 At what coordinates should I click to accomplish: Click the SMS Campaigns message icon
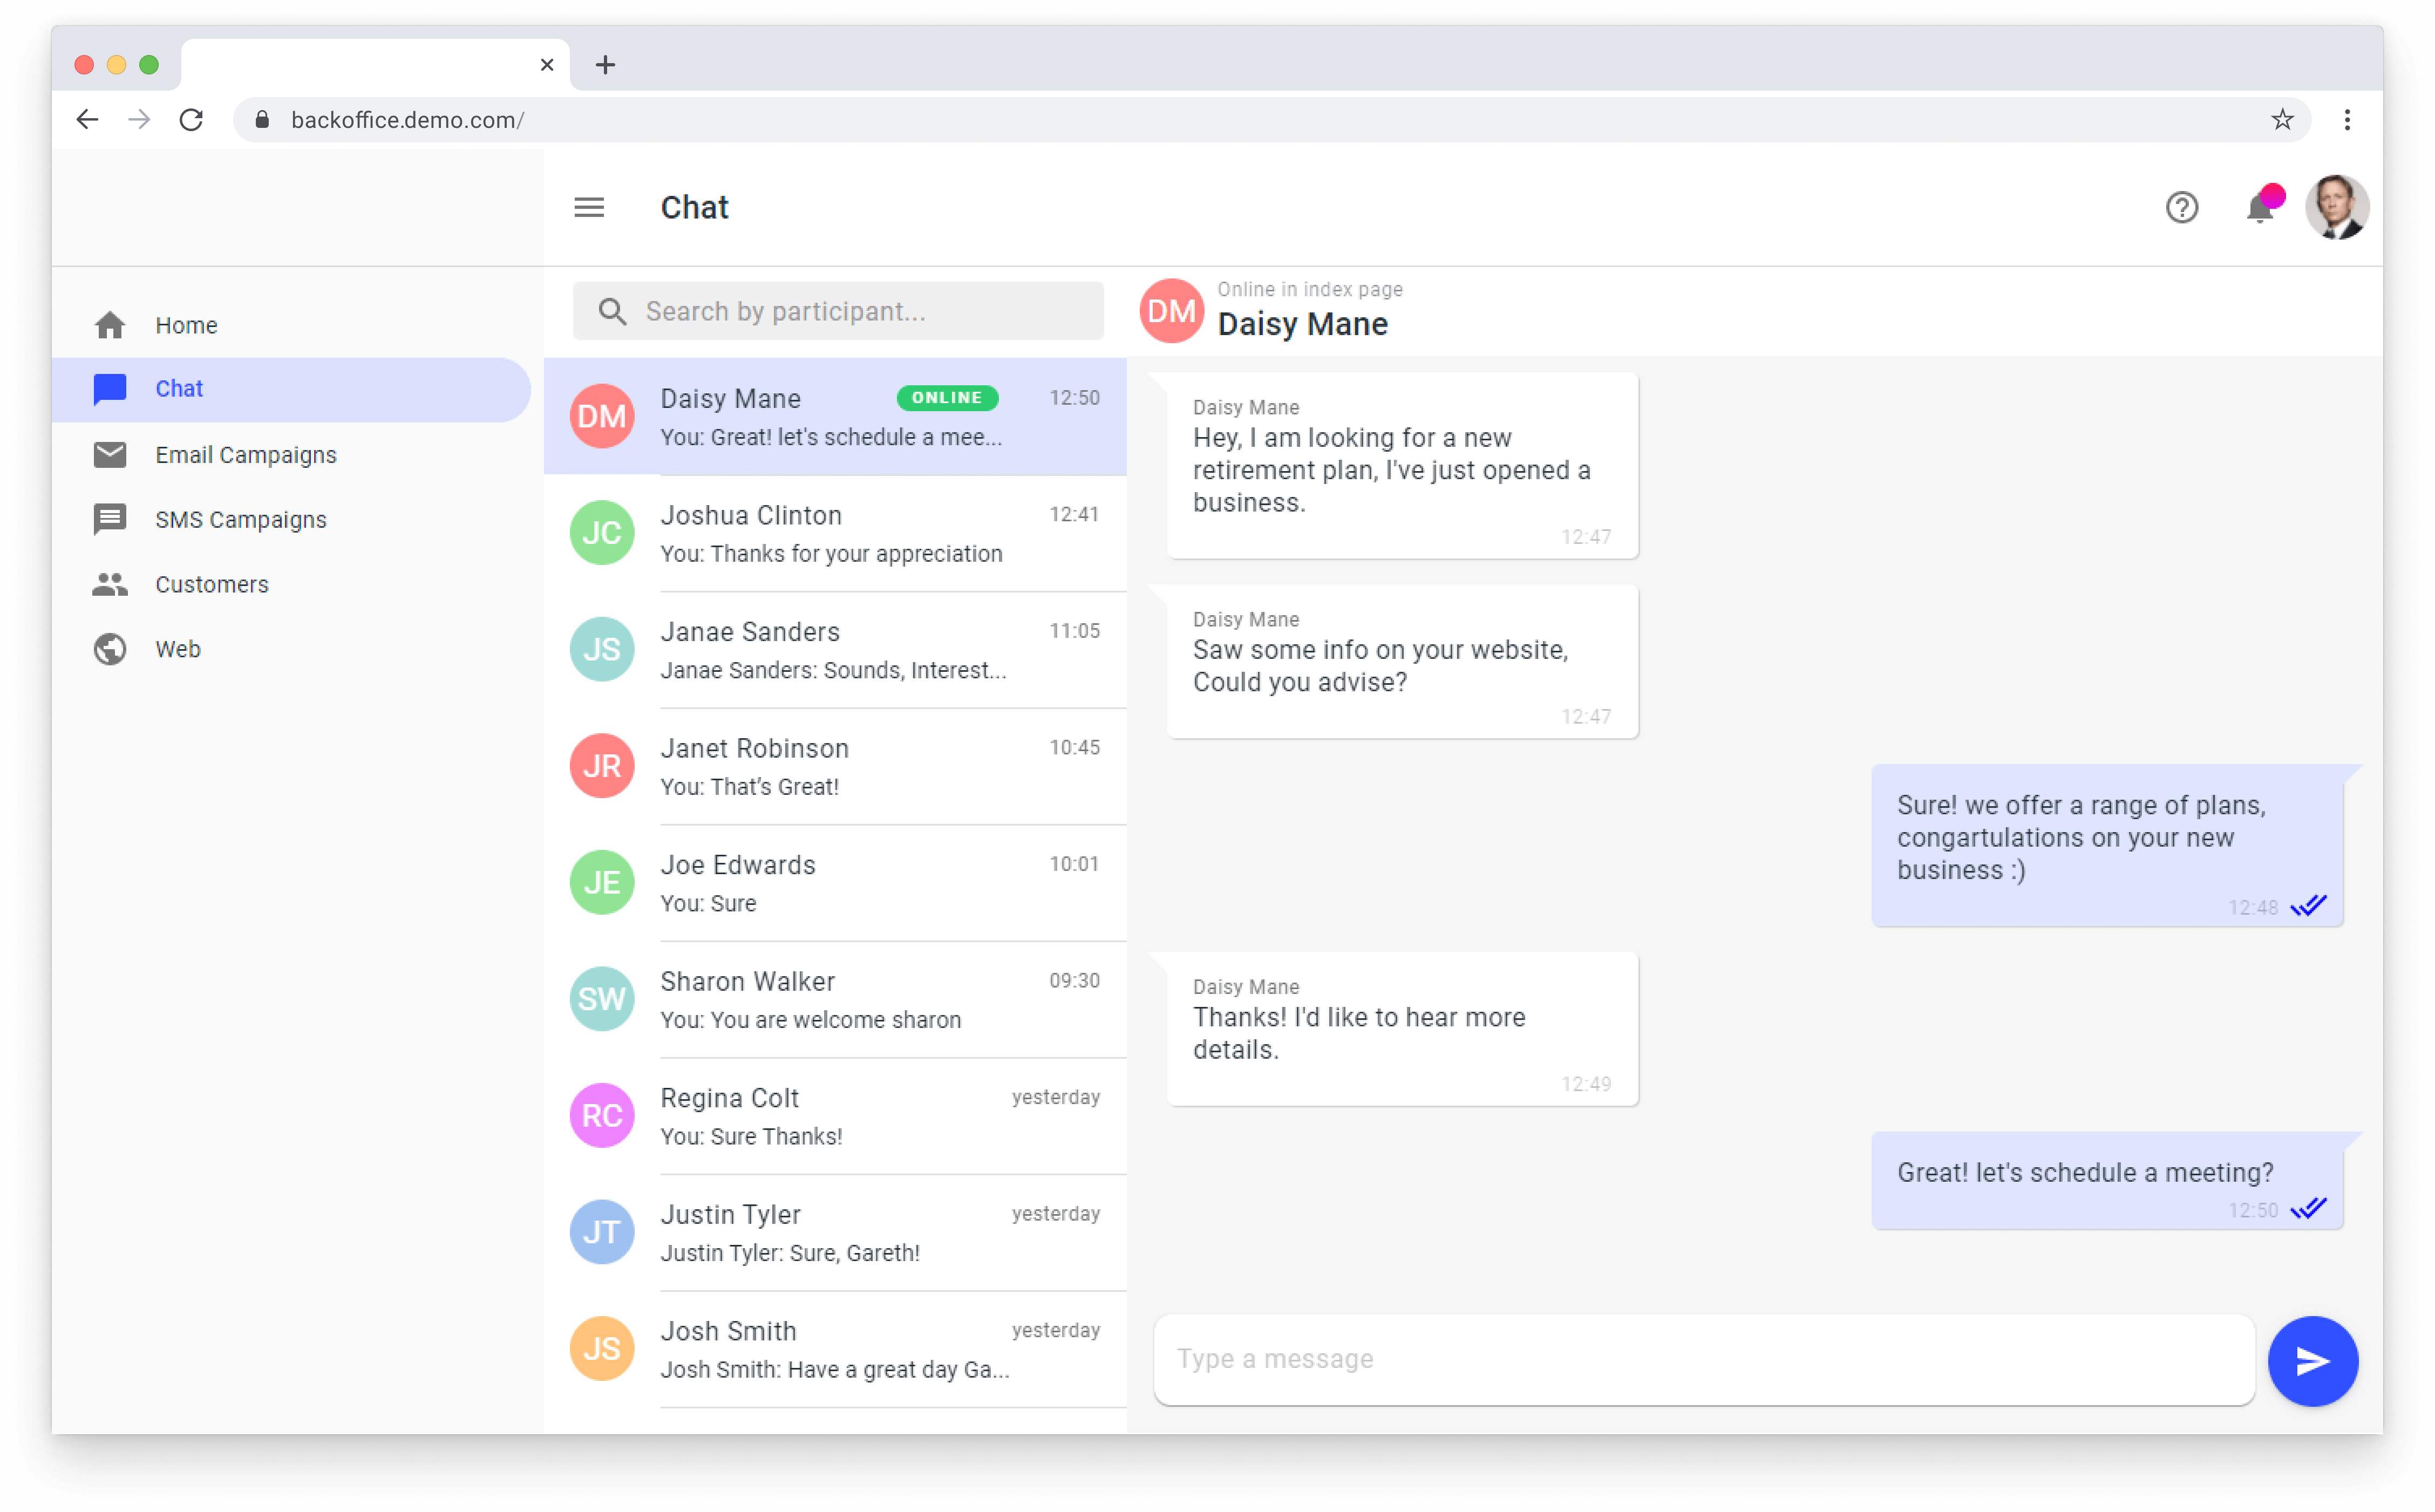tap(110, 519)
